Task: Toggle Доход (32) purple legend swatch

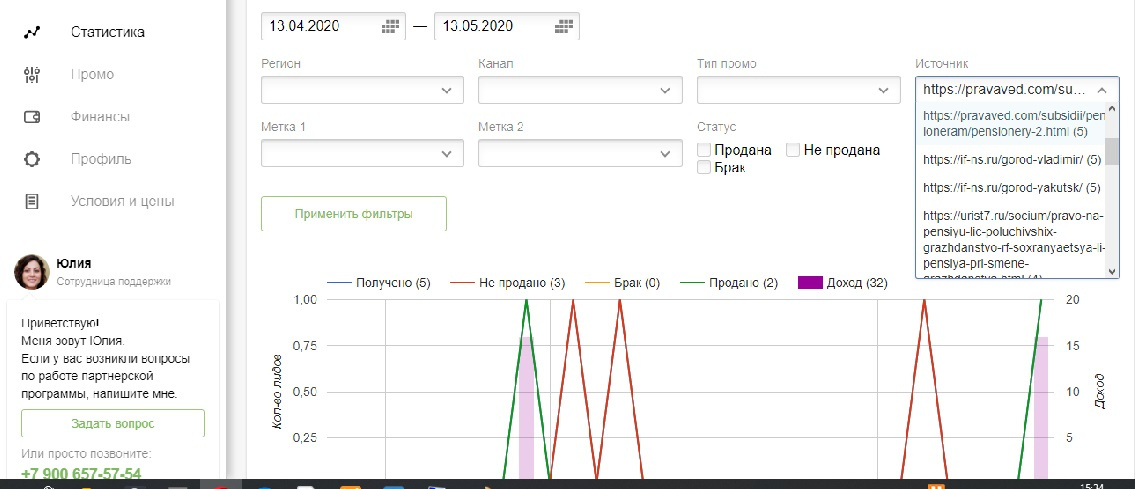Action: pos(809,283)
